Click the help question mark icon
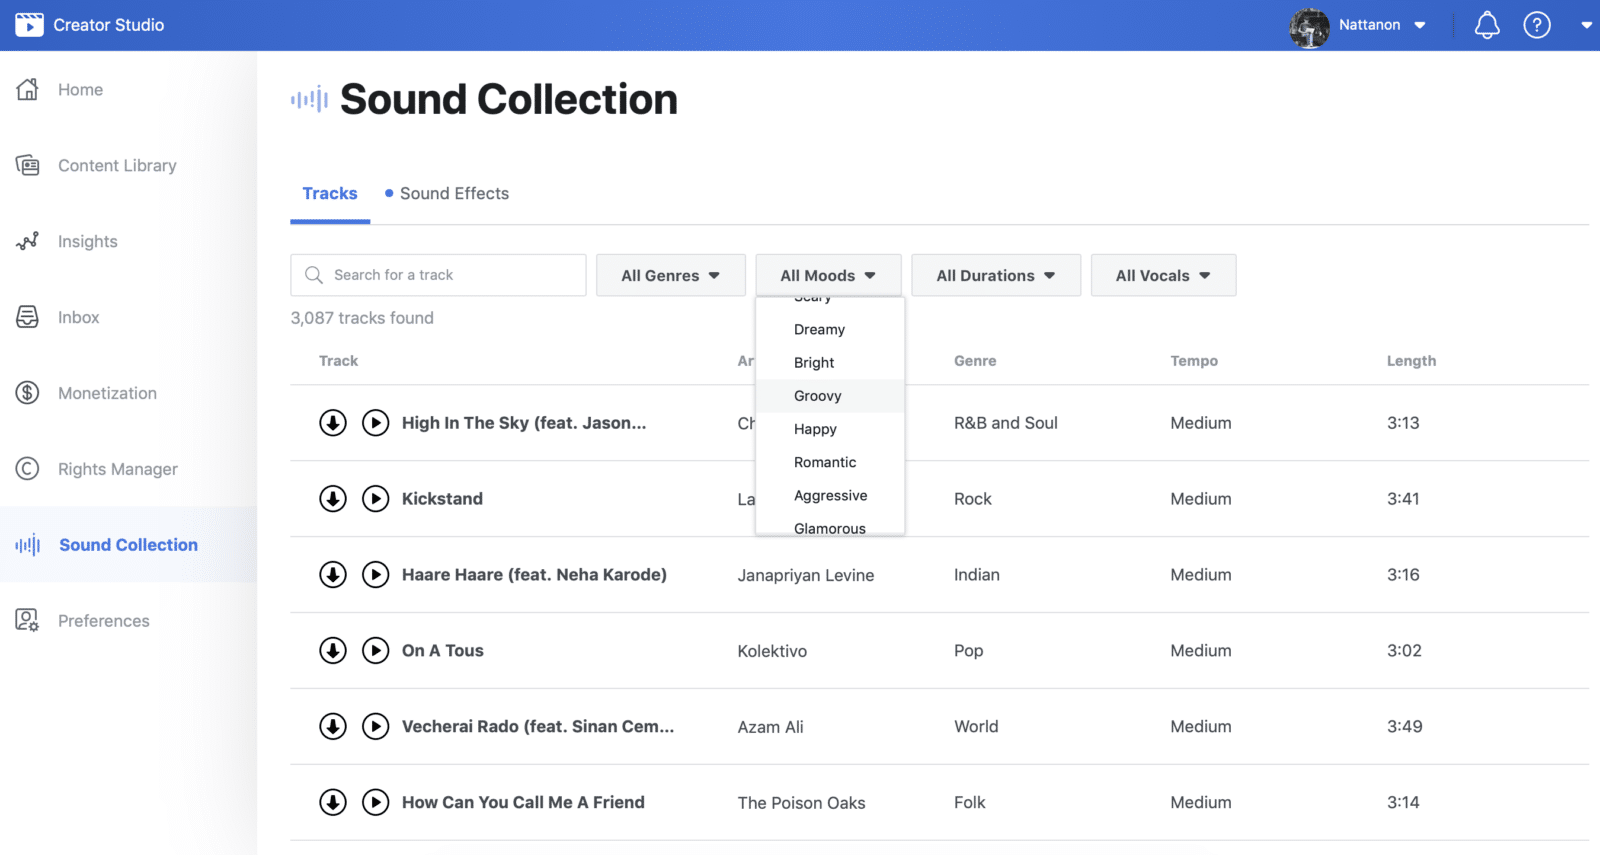Viewport: 1600px width, 855px height. tap(1536, 25)
